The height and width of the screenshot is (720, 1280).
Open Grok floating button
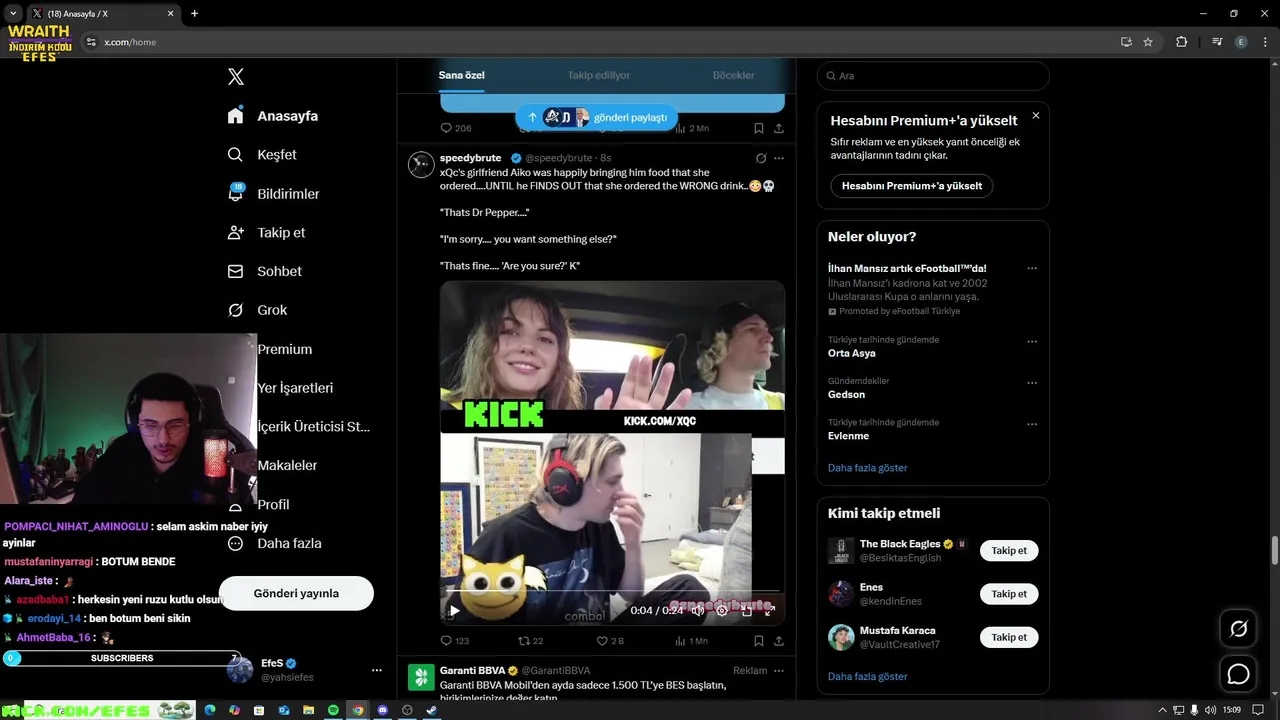click(1238, 629)
